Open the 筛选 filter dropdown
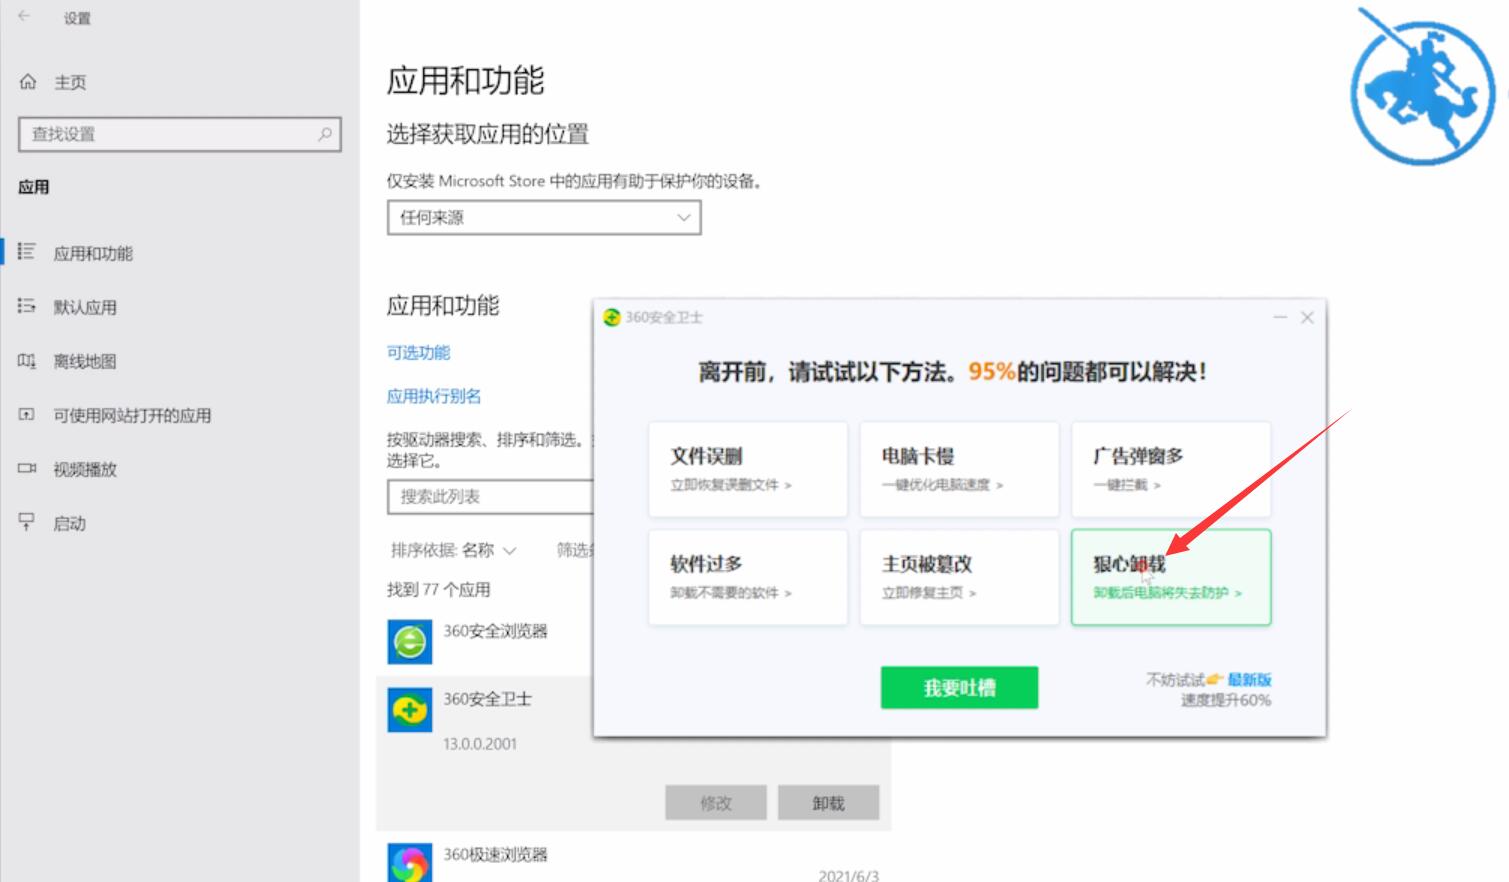Image resolution: width=1509 pixels, height=882 pixels. point(575,550)
